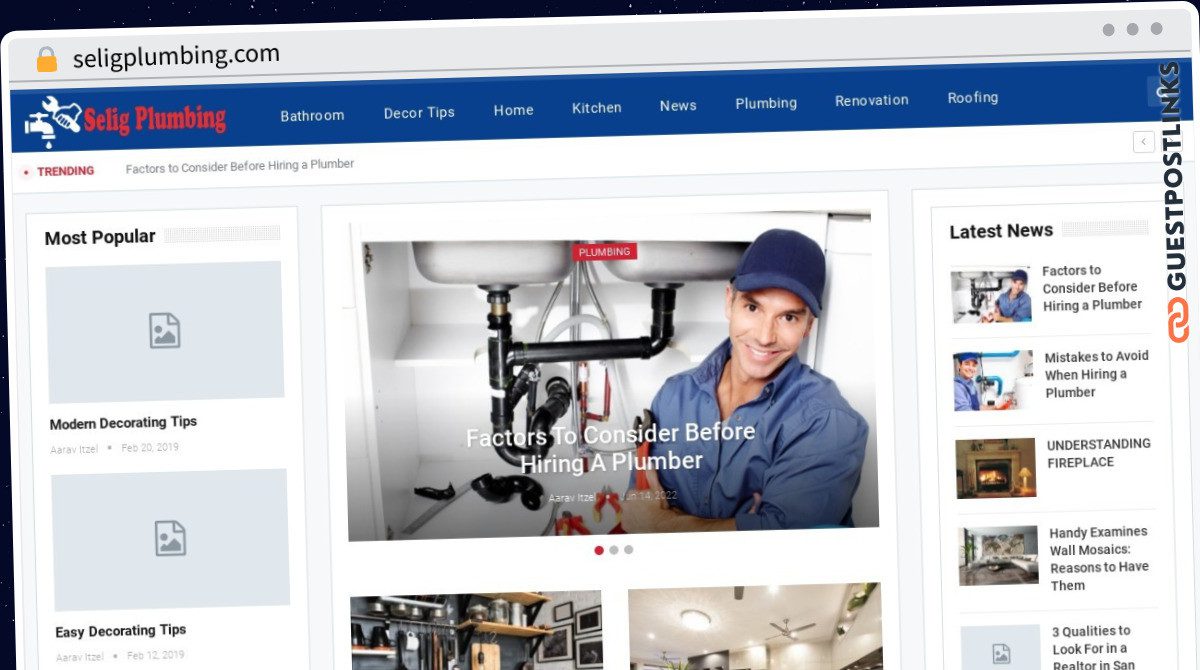Open the Renovation menu item
Screen dimensions: 1200x670
click(872, 100)
